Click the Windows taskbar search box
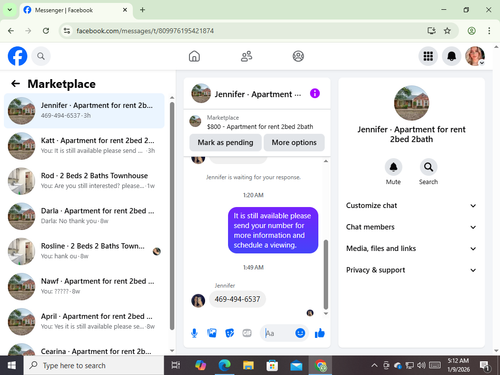 point(94,365)
